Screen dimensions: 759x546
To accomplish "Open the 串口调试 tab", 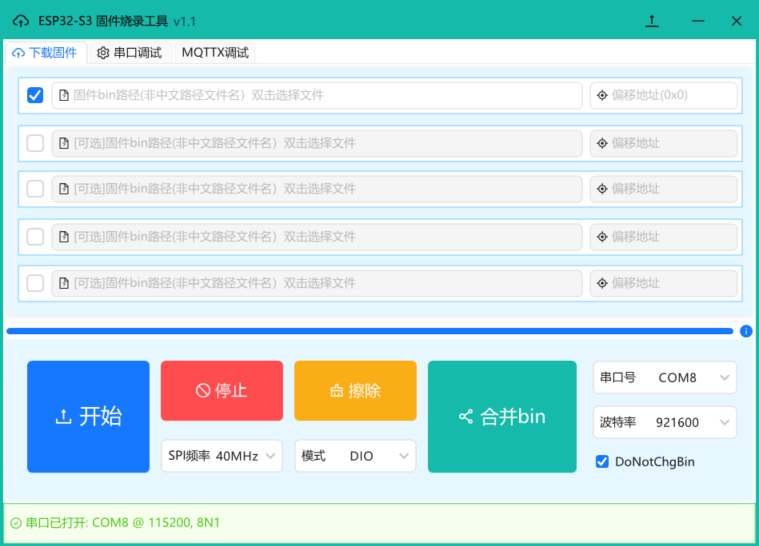I will pyautogui.click(x=130, y=53).
